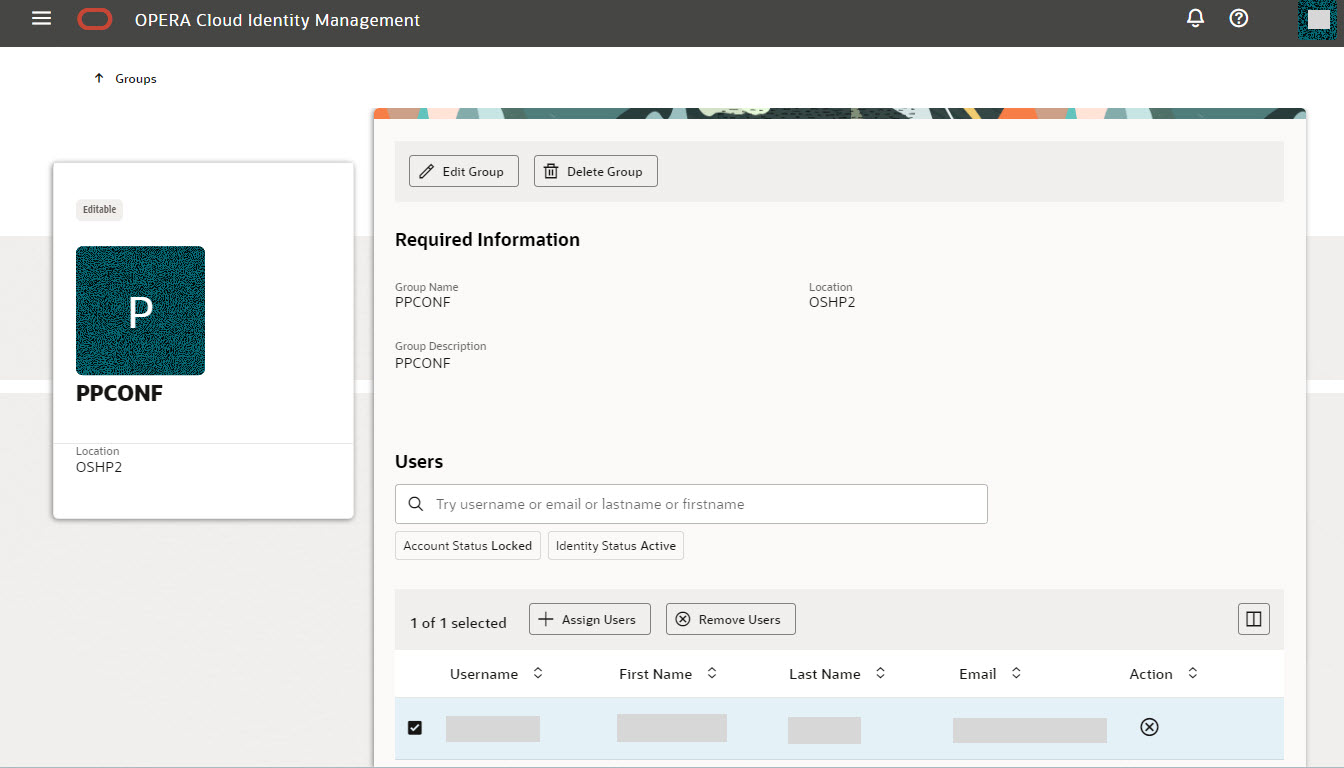
Task: Open the Help question mark icon
Action: [x=1238, y=18]
